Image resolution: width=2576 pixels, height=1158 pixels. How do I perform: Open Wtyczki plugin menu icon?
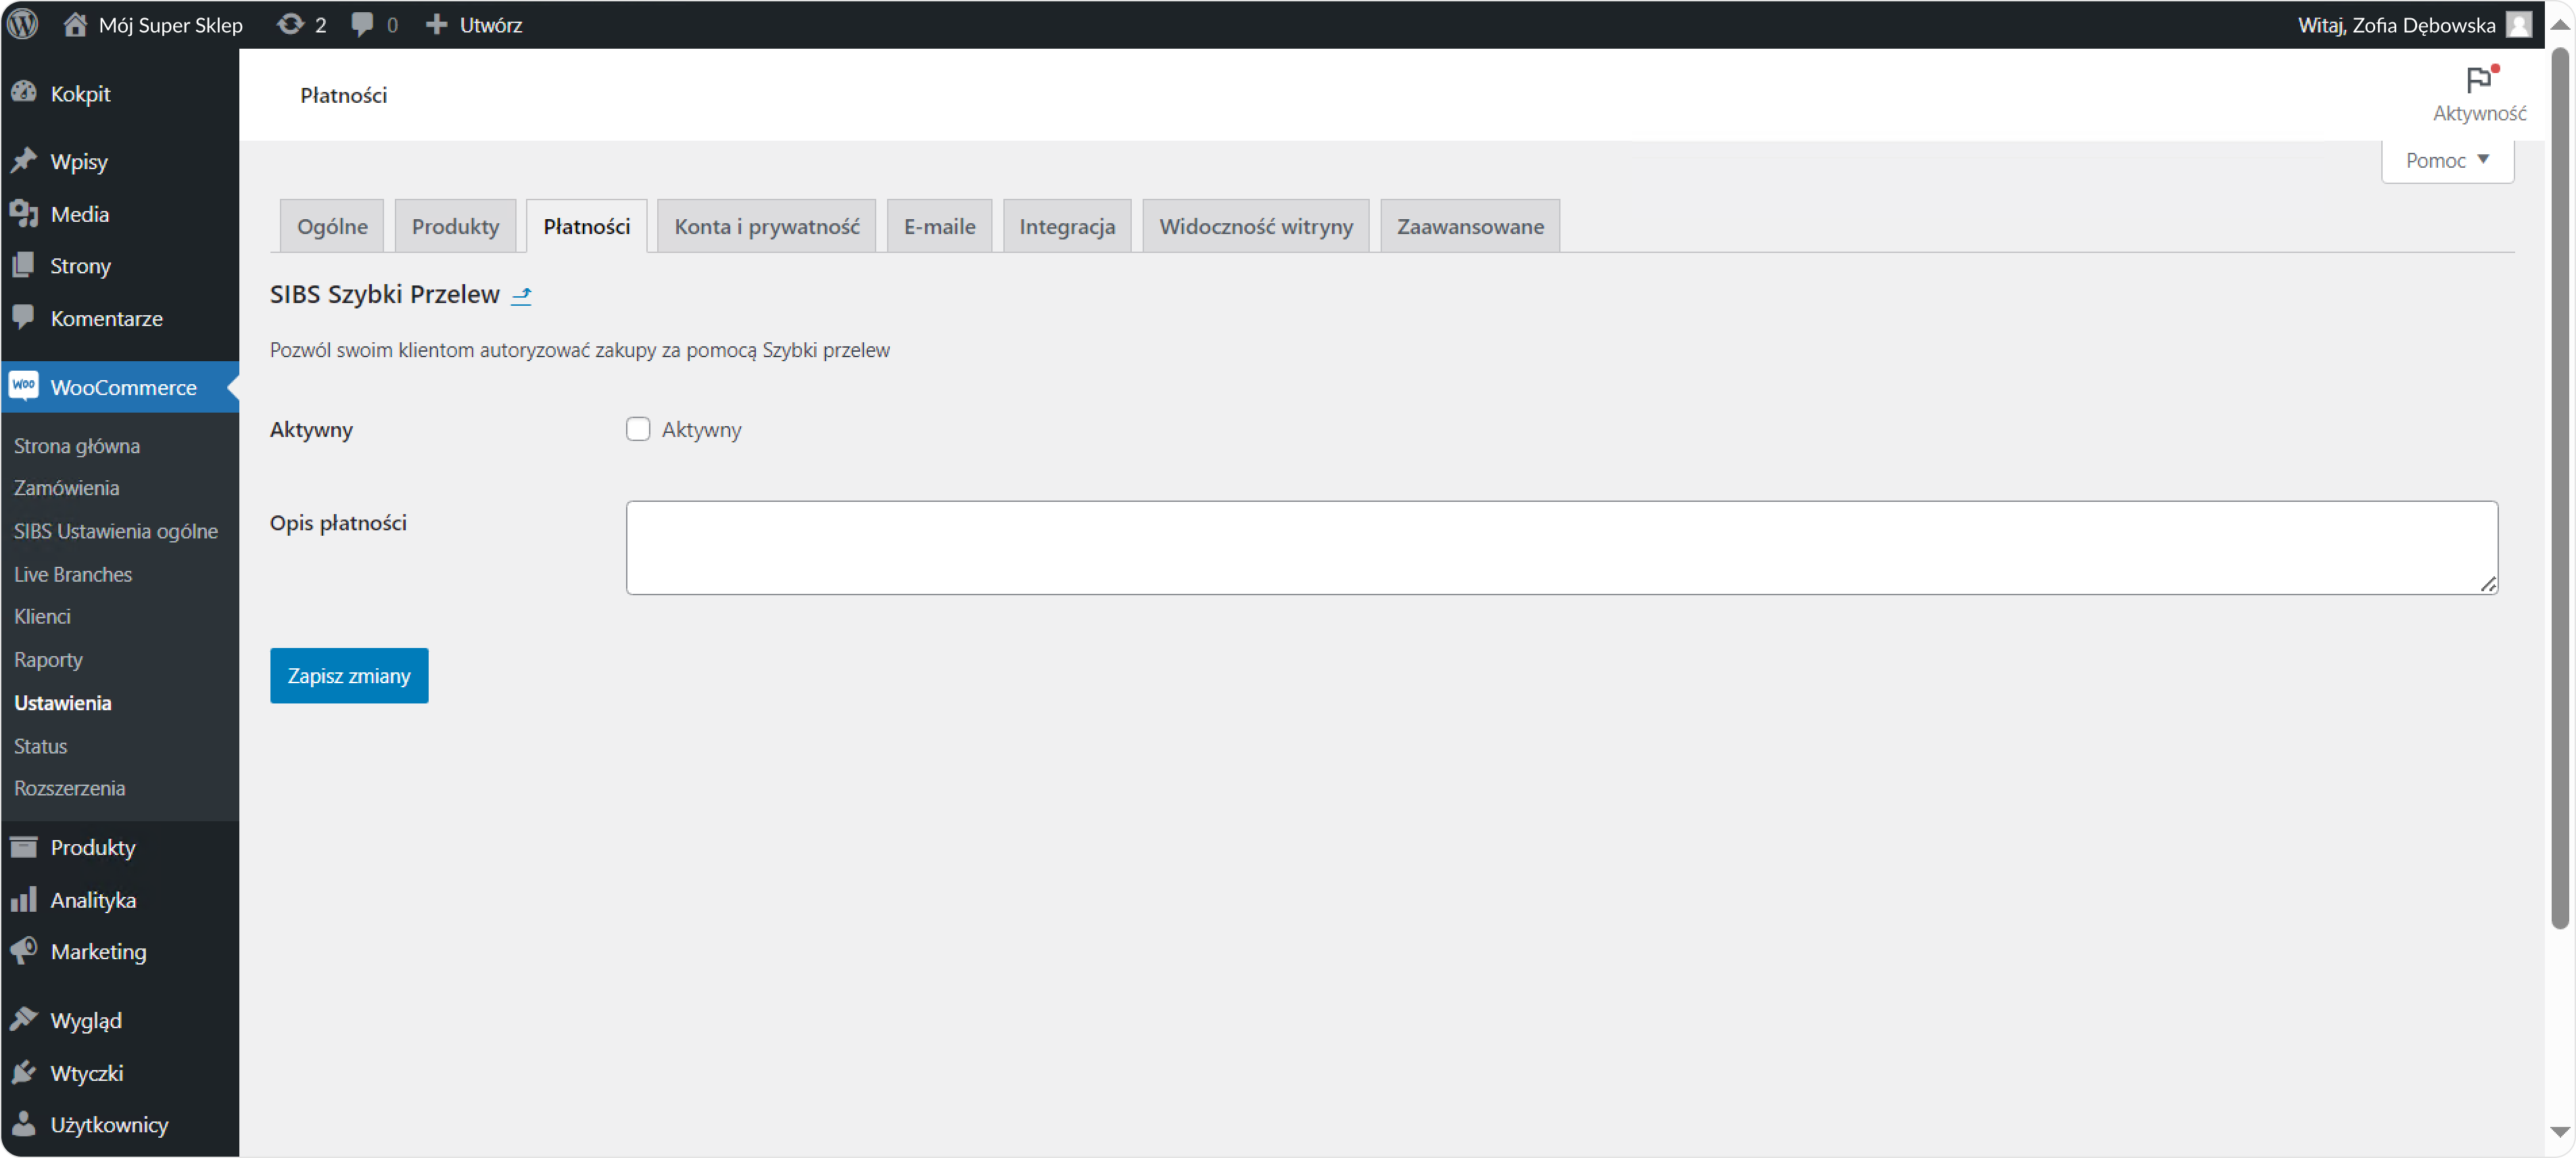tap(24, 1072)
